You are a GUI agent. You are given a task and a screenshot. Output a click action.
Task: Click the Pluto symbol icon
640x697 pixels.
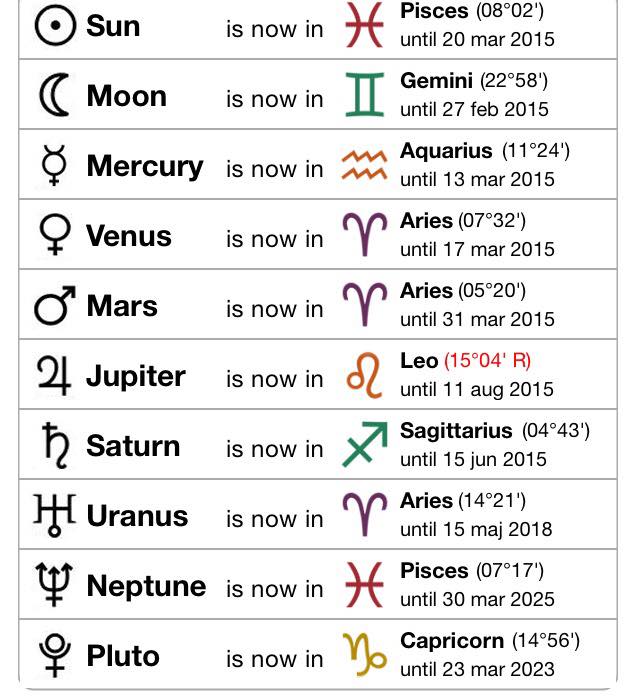click(x=55, y=655)
